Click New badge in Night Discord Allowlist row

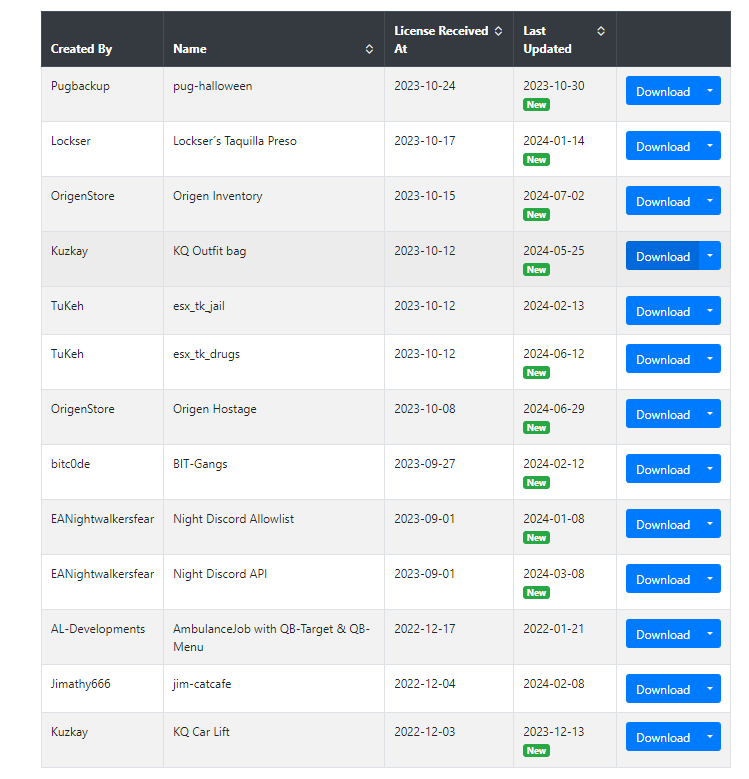click(x=536, y=538)
